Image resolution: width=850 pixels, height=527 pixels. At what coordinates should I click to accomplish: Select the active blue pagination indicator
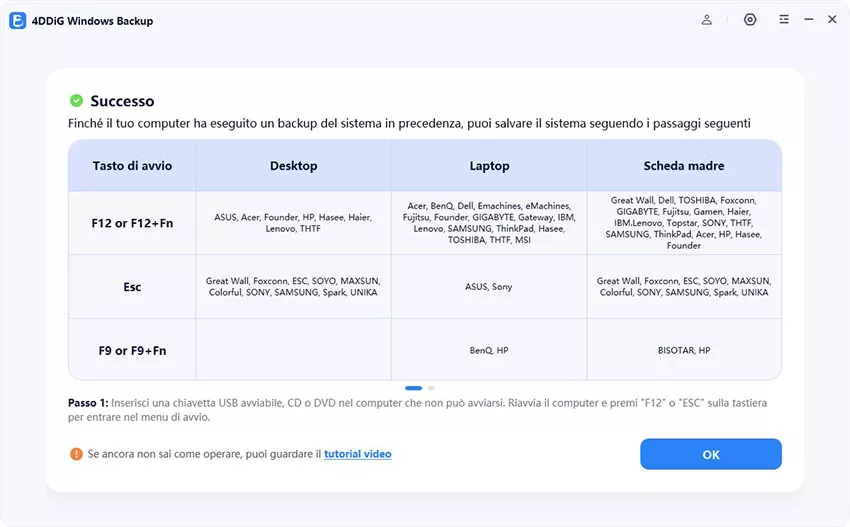(413, 387)
